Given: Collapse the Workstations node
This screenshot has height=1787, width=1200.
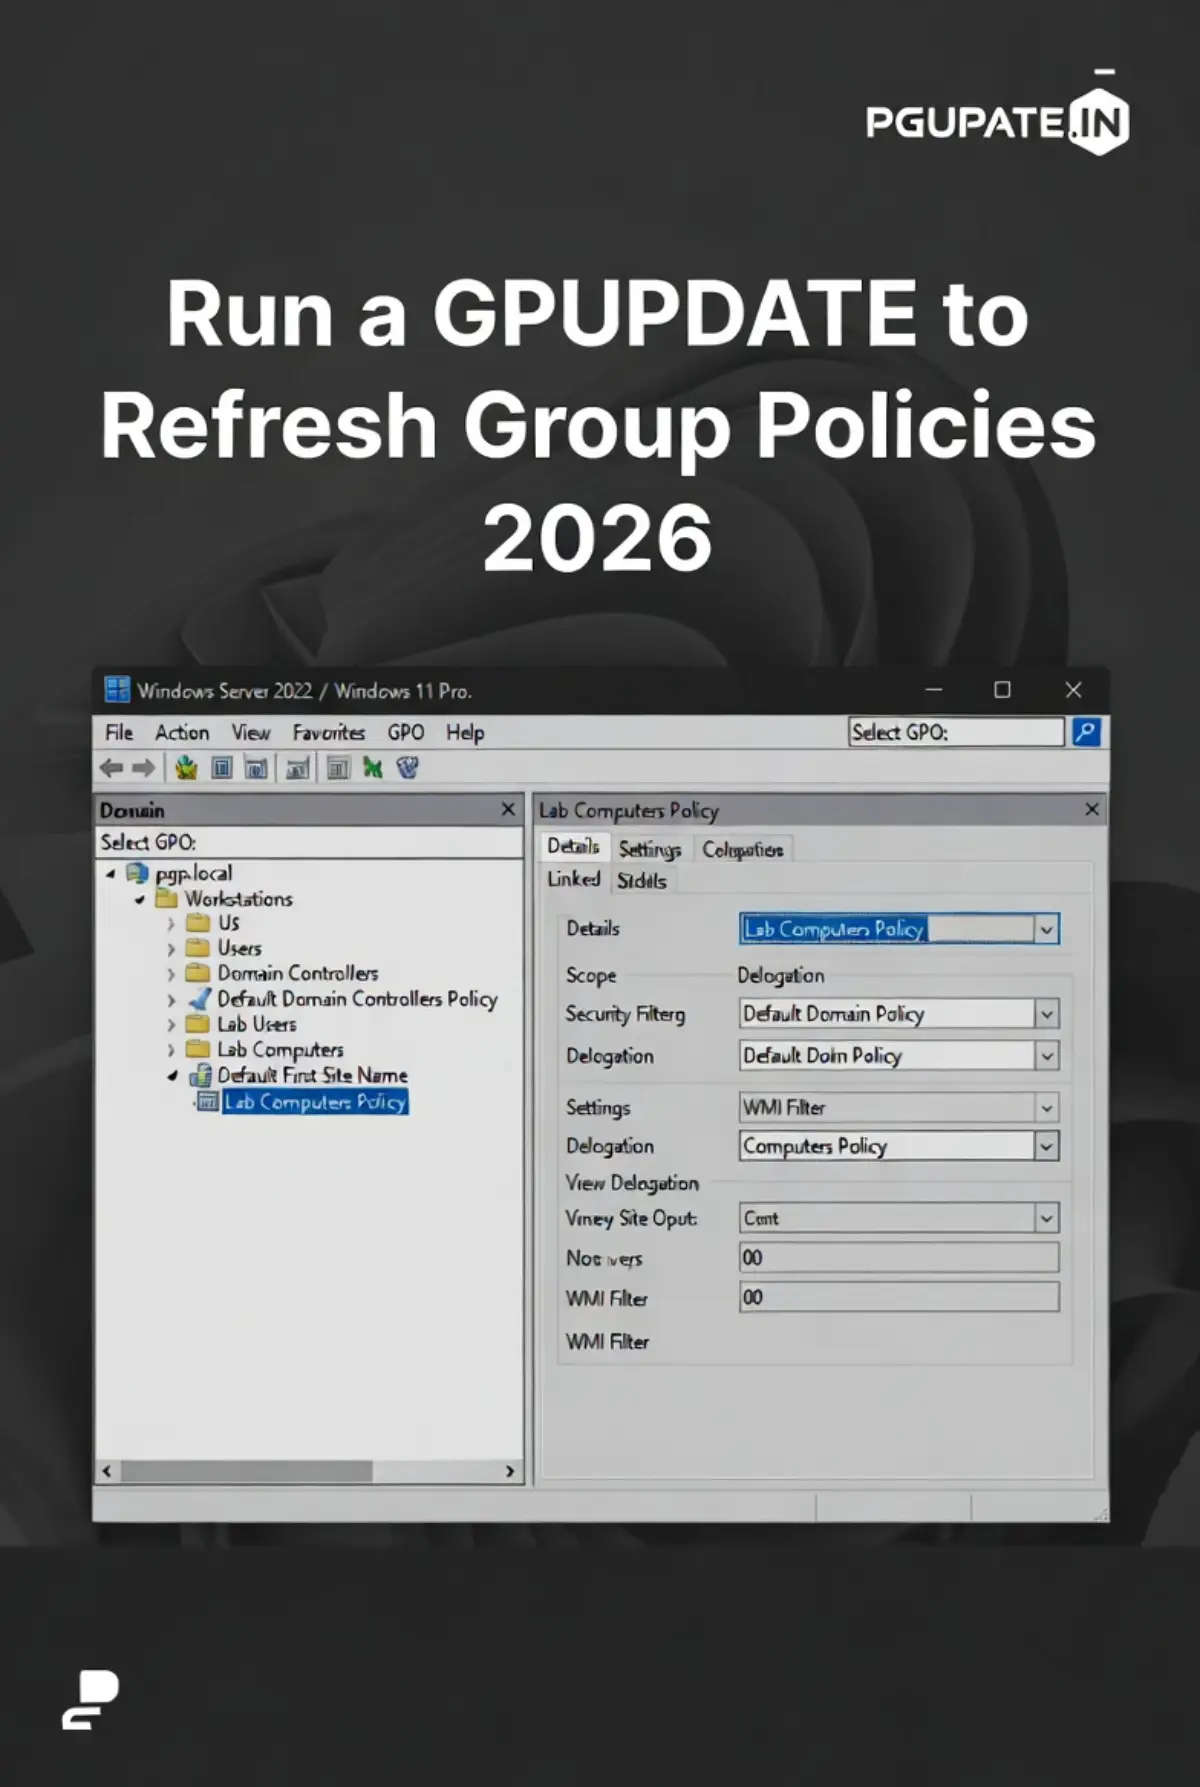Looking at the screenshot, I should pos(139,899).
